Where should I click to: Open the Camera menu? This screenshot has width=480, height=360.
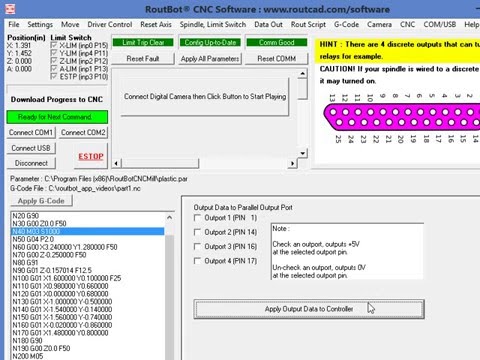click(x=379, y=25)
